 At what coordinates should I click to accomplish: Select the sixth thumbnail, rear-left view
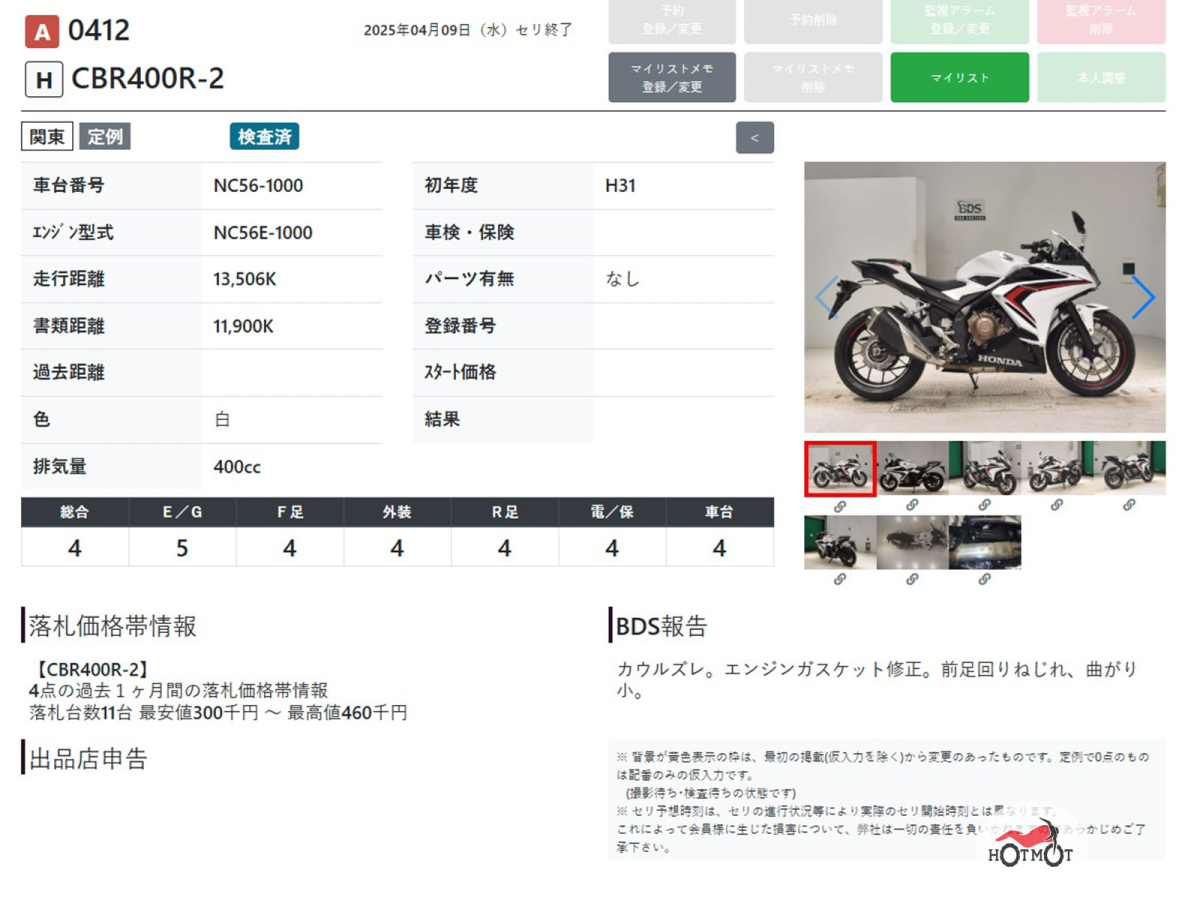(840, 542)
